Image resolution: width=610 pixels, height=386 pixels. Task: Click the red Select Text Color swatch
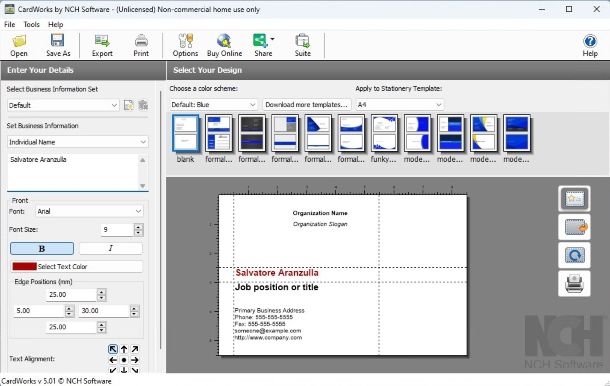(25, 267)
